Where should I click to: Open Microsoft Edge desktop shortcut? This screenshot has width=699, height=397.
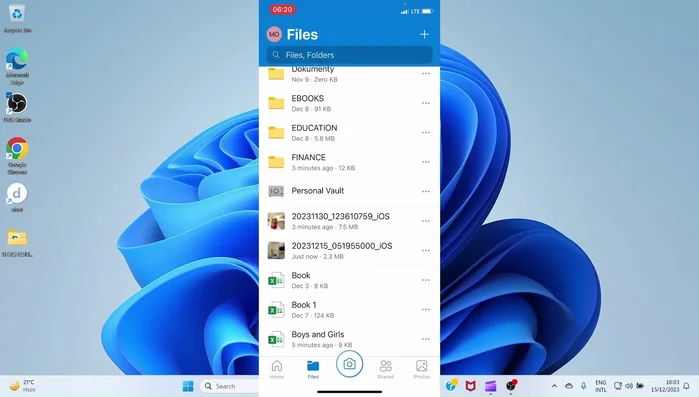17,66
